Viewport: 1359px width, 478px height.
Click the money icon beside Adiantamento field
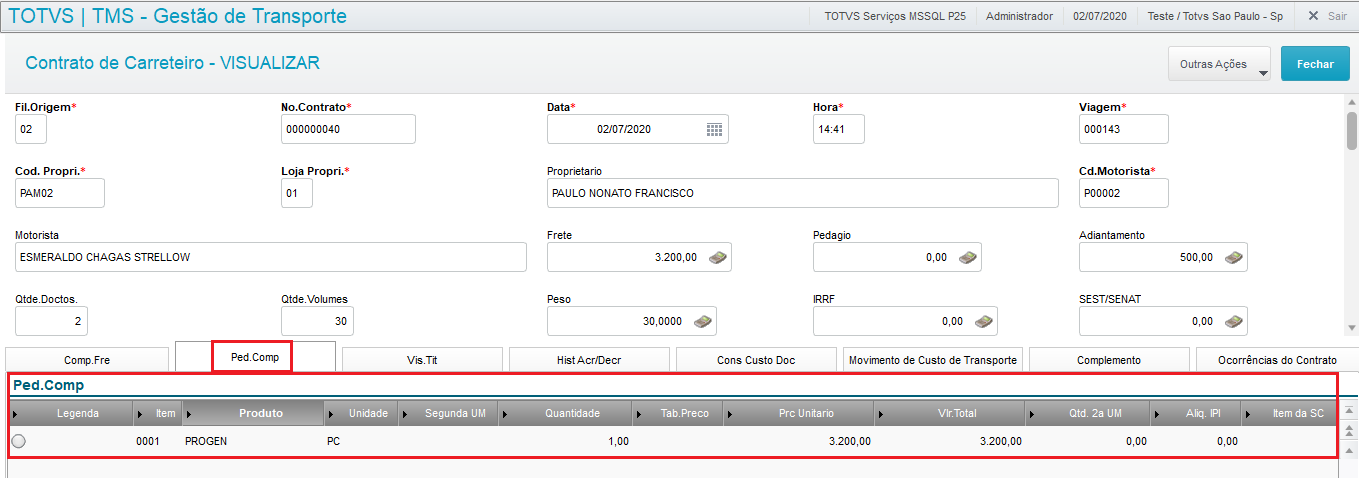(1234, 257)
